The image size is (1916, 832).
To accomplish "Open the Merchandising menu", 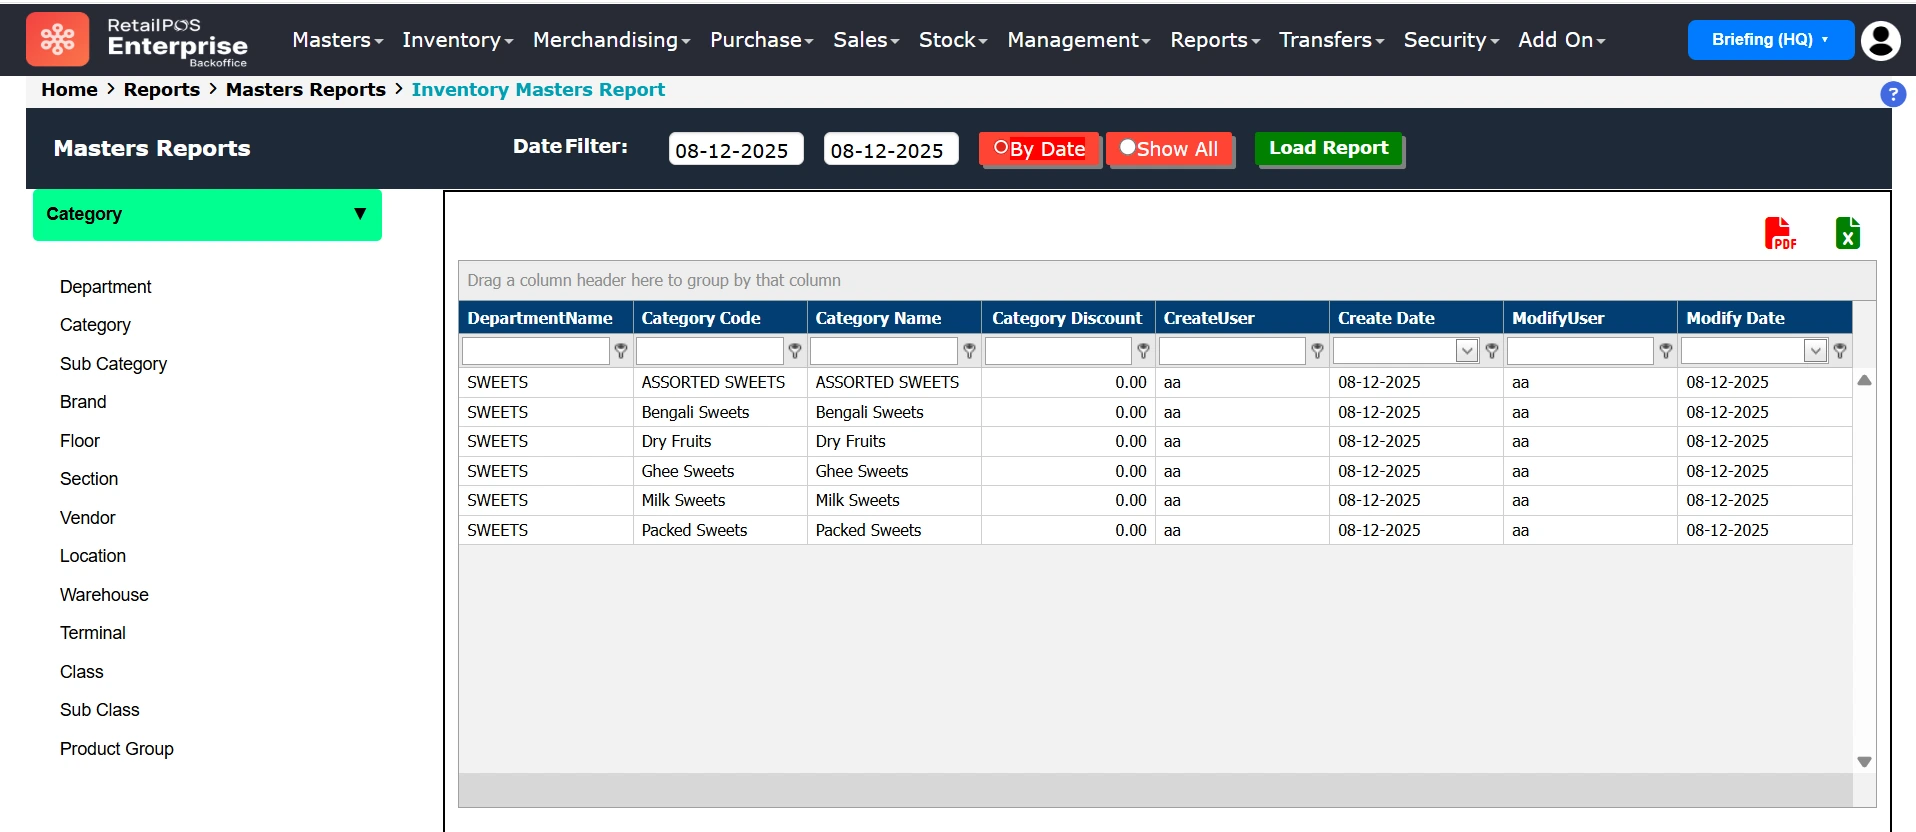I will coord(611,40).
